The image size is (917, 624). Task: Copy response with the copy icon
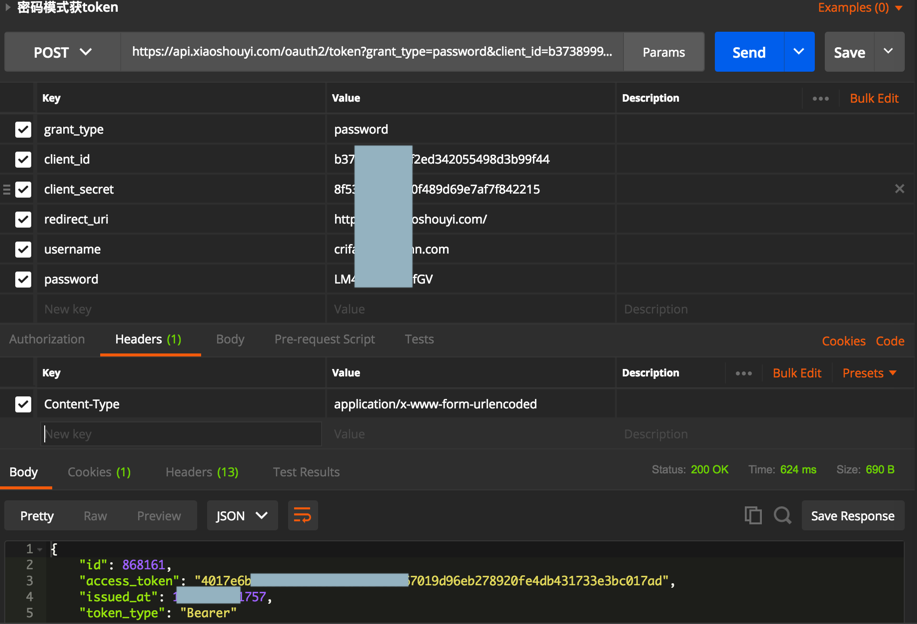(753, 515)
